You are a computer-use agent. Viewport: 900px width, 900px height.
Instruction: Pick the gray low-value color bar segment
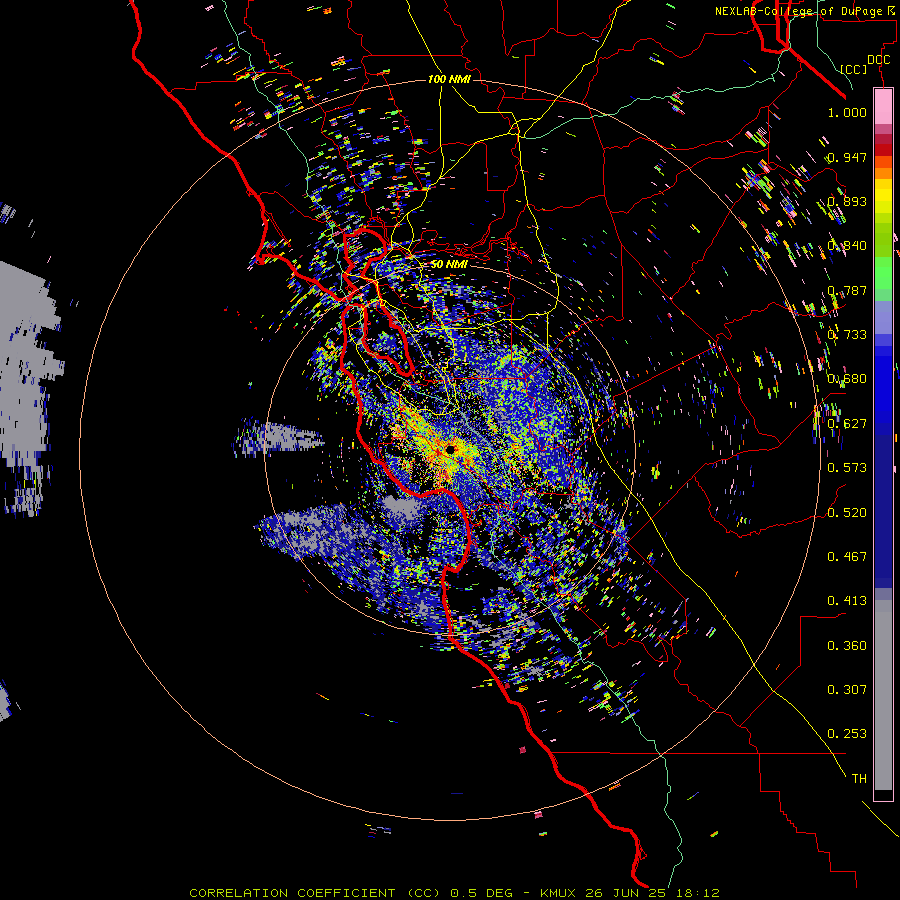[x=883, y=695]
